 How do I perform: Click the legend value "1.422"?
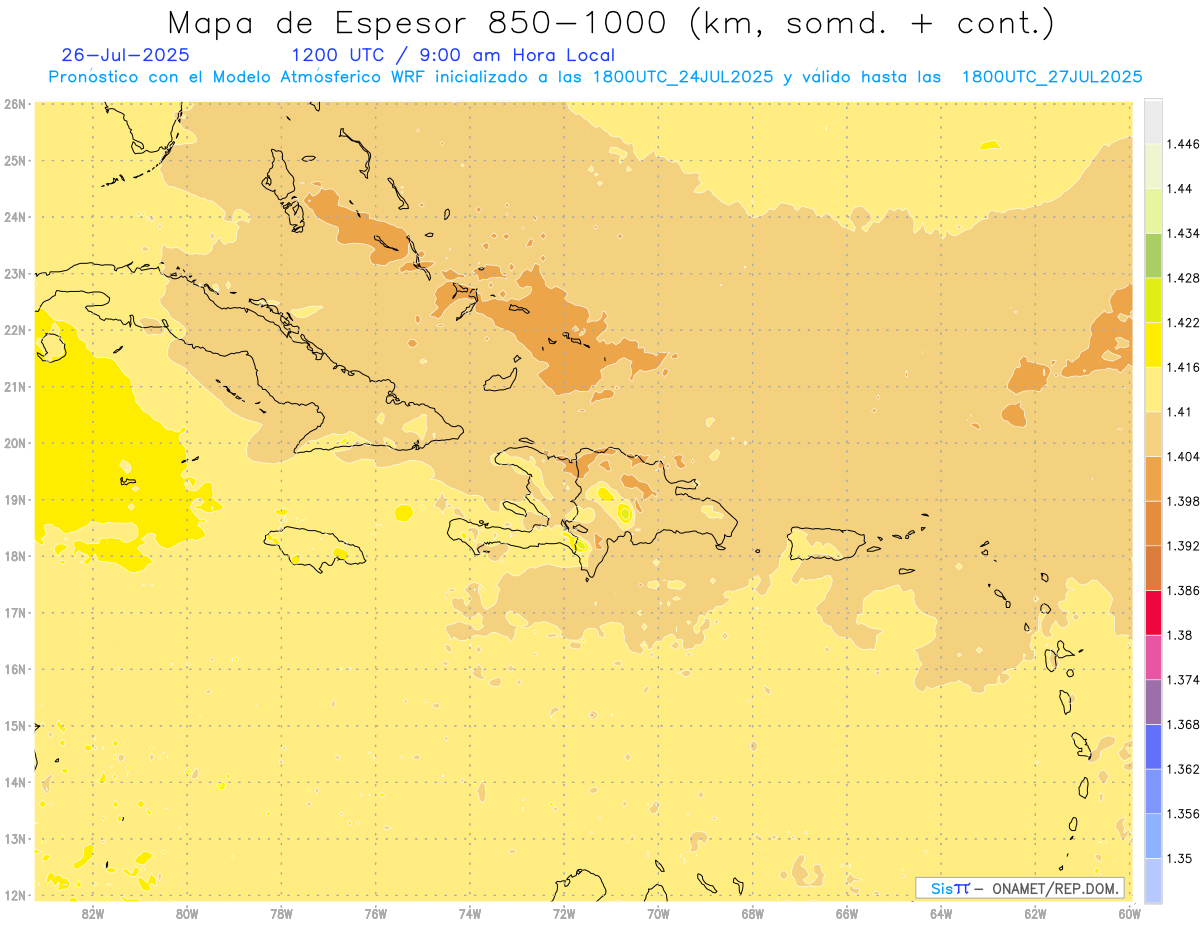(1183, 322)
